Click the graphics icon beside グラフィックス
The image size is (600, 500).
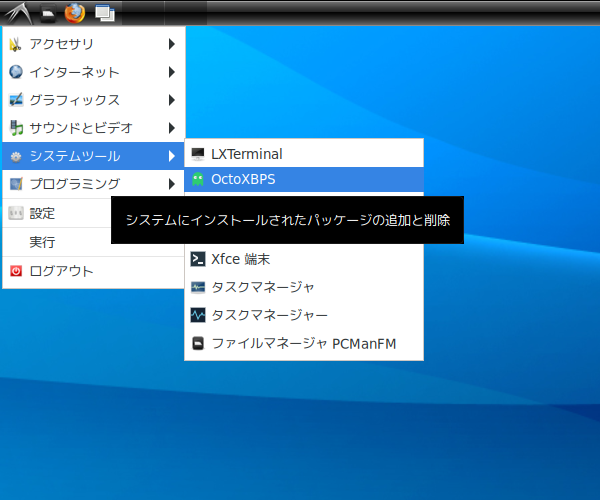click(16, 100)
